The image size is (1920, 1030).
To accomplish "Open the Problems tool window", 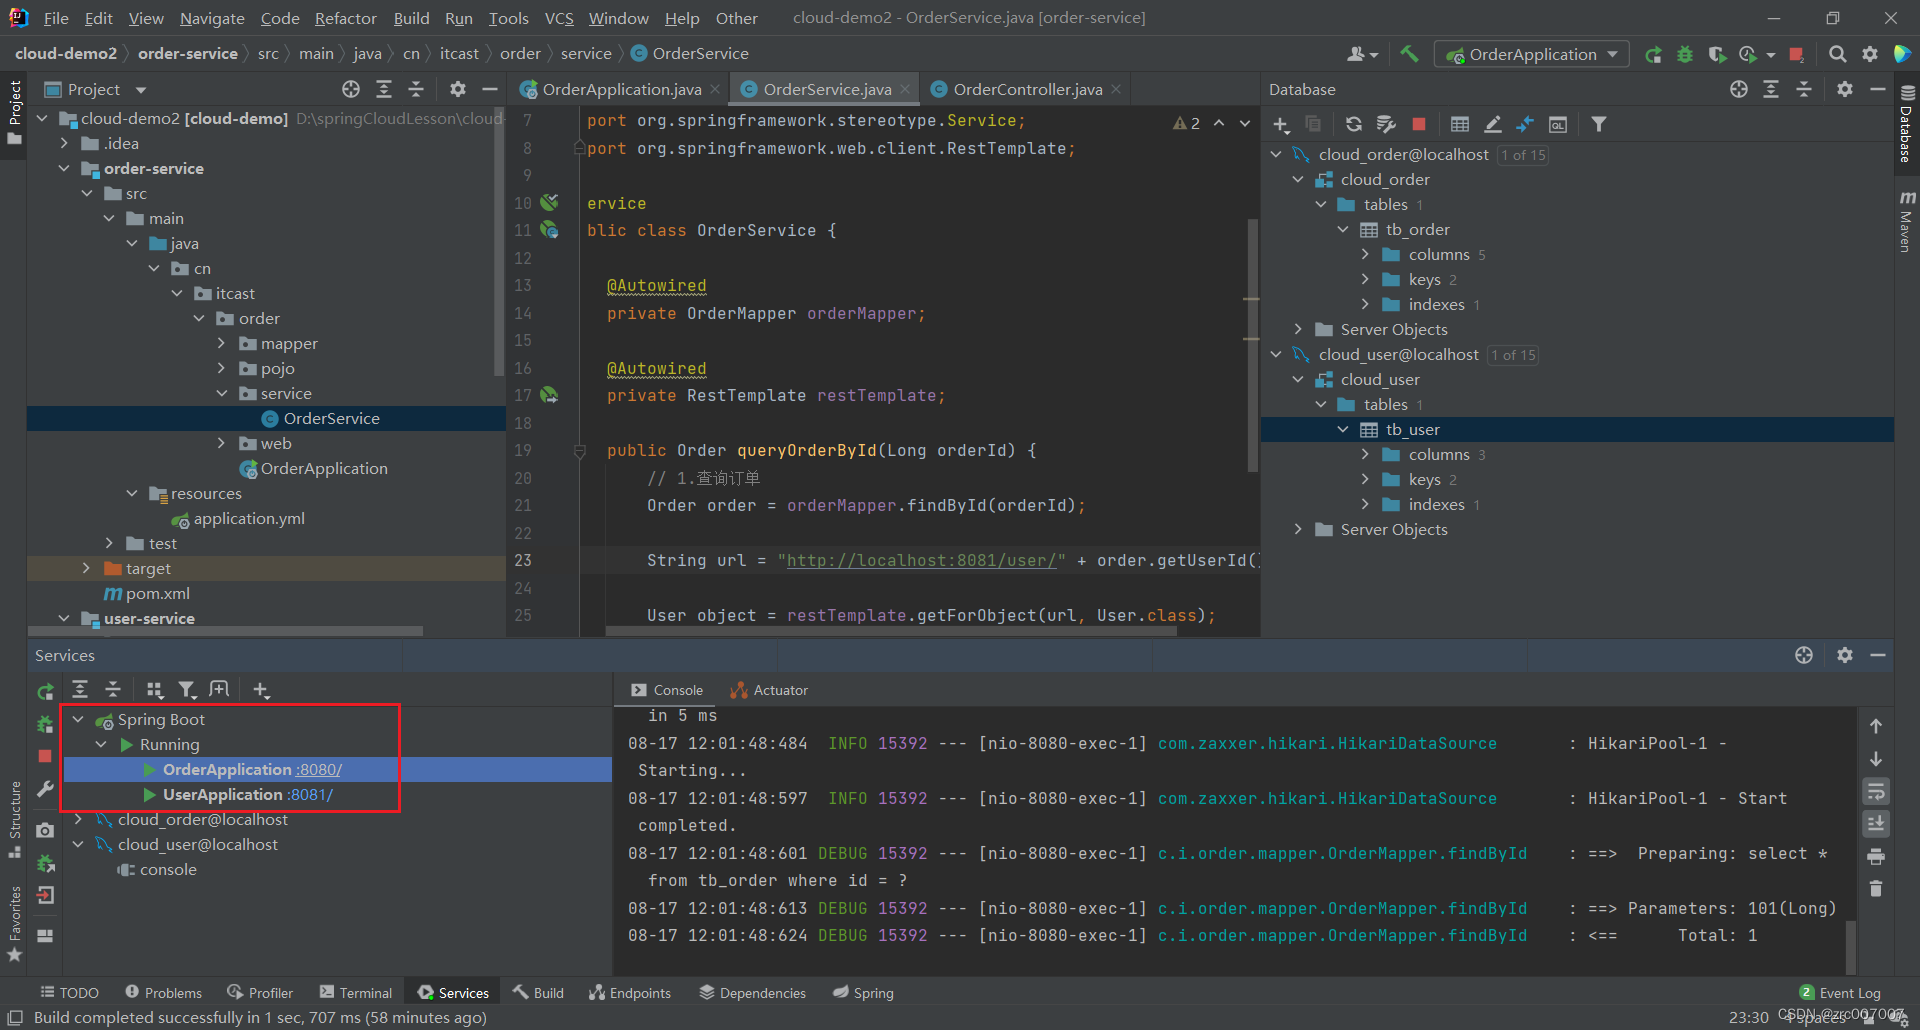I will point(163,992).
